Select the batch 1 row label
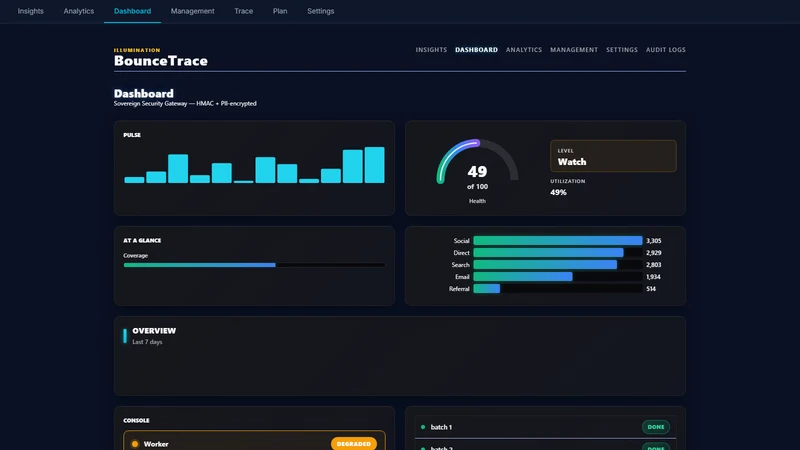The height and width of the screenshot is (450, 800). coord(441,427)
